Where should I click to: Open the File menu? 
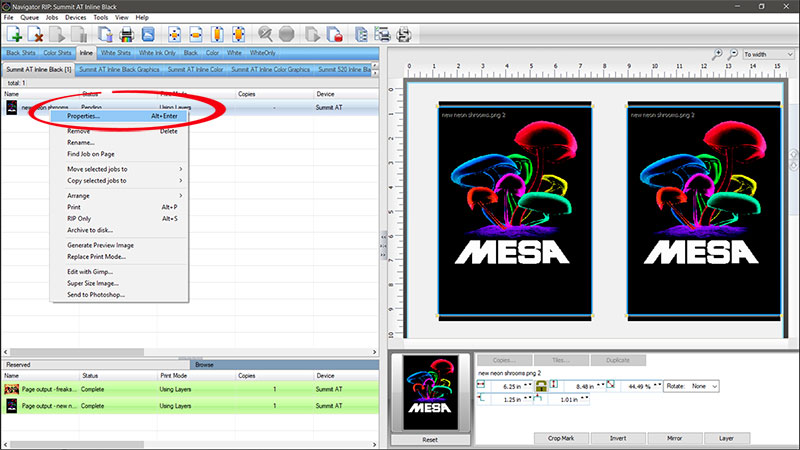tap(9, 17)
